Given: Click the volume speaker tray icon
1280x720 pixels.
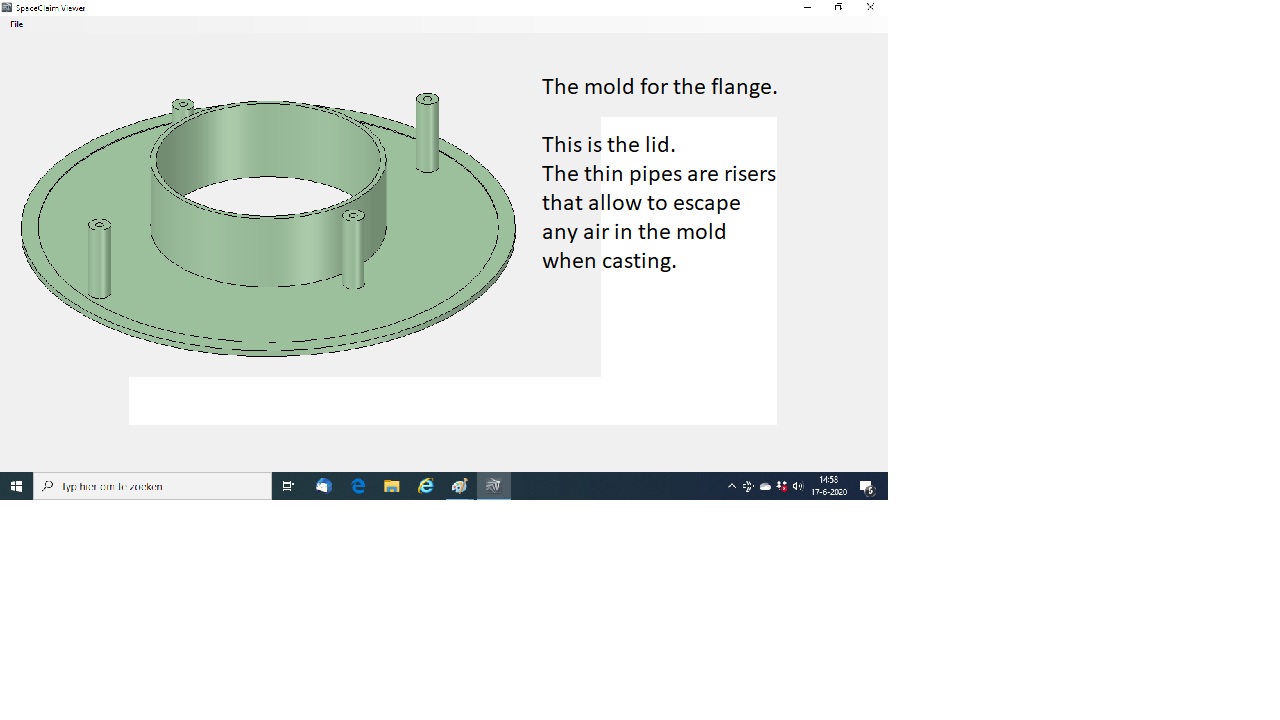Looking at the screenshot, I should pos(798,486).
